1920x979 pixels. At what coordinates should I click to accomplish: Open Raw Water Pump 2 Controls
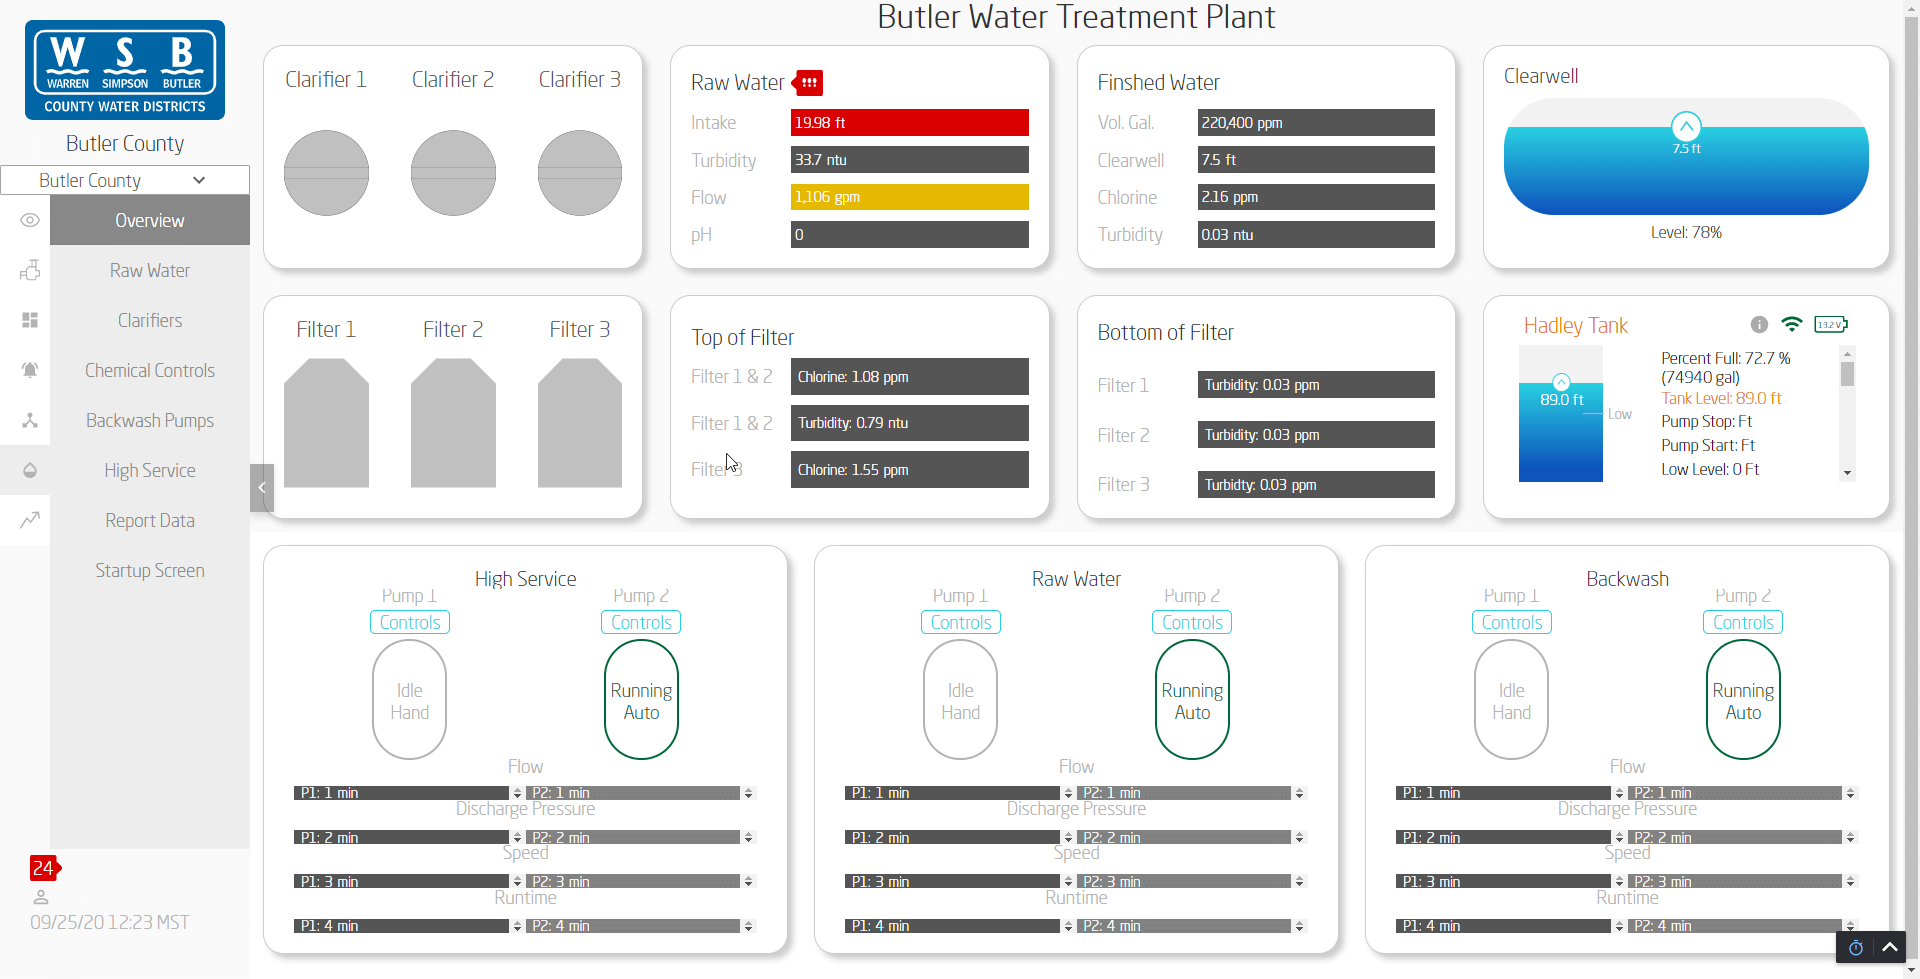point(1192,622)
